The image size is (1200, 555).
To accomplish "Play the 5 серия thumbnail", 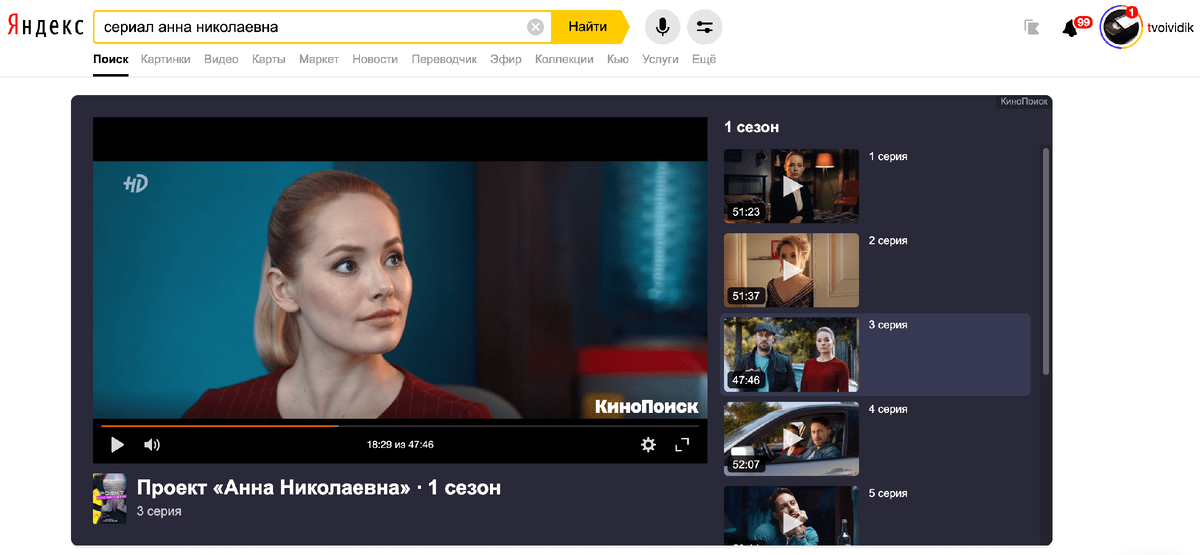I will 791,515.
